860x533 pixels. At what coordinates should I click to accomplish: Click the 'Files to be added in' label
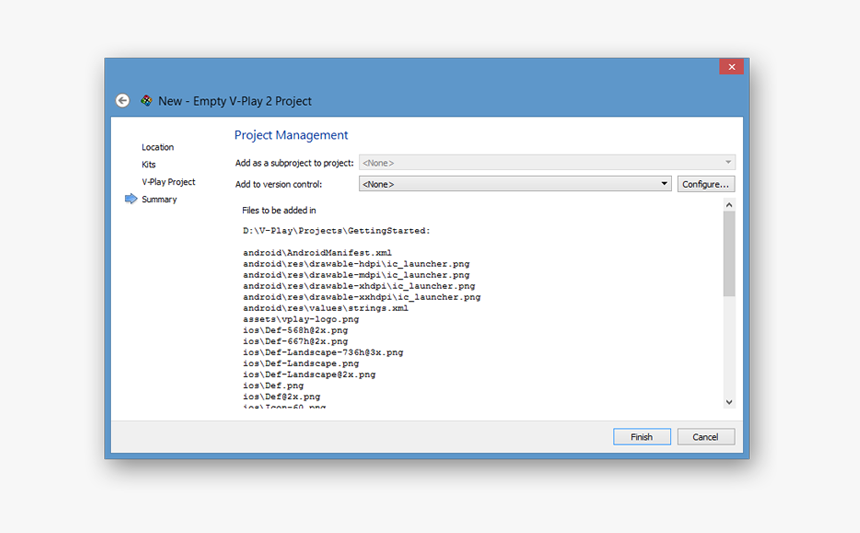279,210
